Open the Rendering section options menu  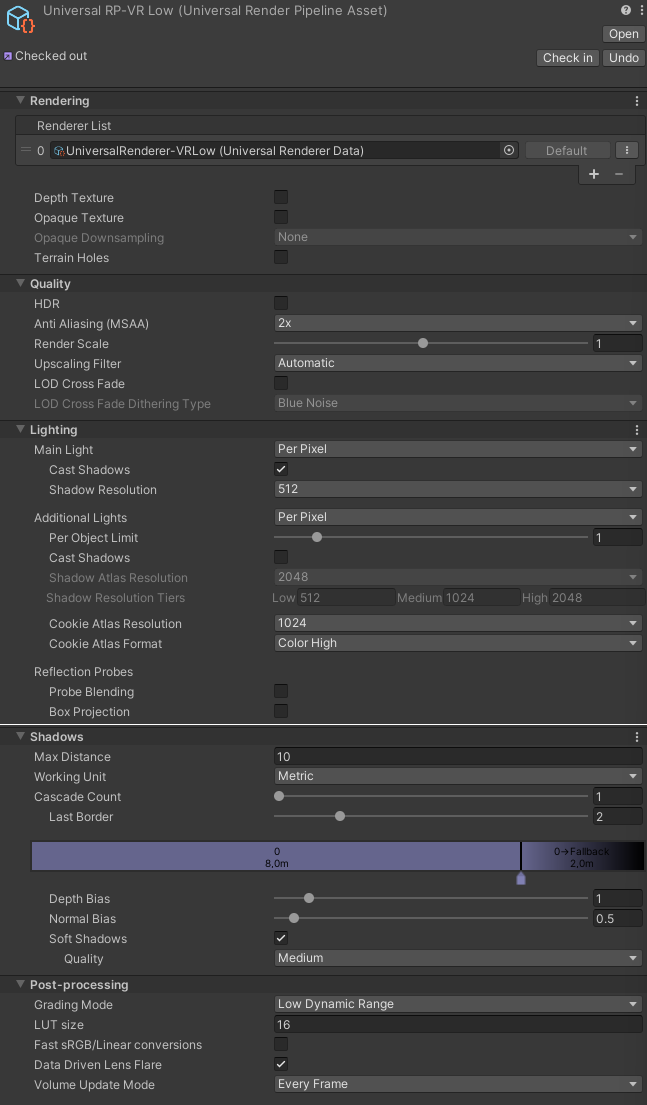point(637,100)
